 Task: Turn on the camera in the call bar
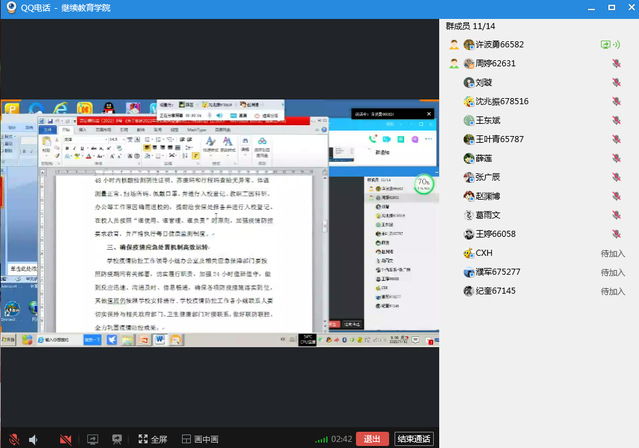[x=66, y=439]
